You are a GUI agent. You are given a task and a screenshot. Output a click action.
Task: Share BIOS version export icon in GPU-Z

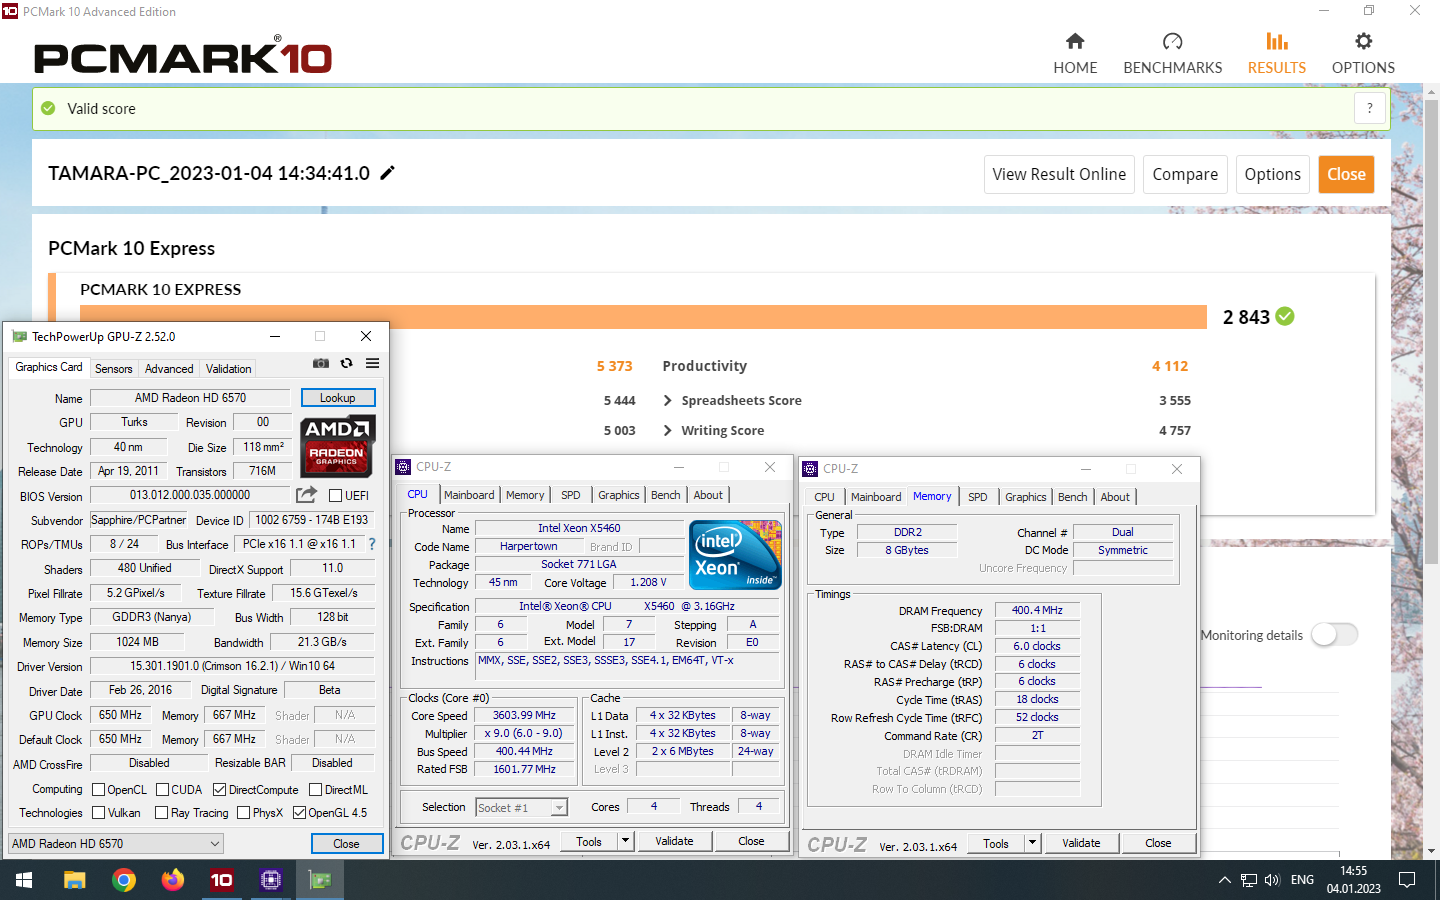coord(307,495)
